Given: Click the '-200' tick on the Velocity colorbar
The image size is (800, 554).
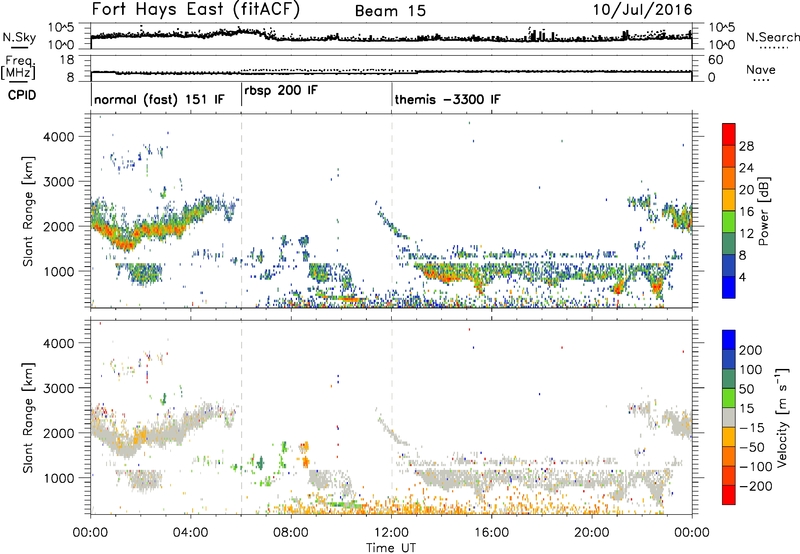Looking at the screenshot, I should point(757,486).
